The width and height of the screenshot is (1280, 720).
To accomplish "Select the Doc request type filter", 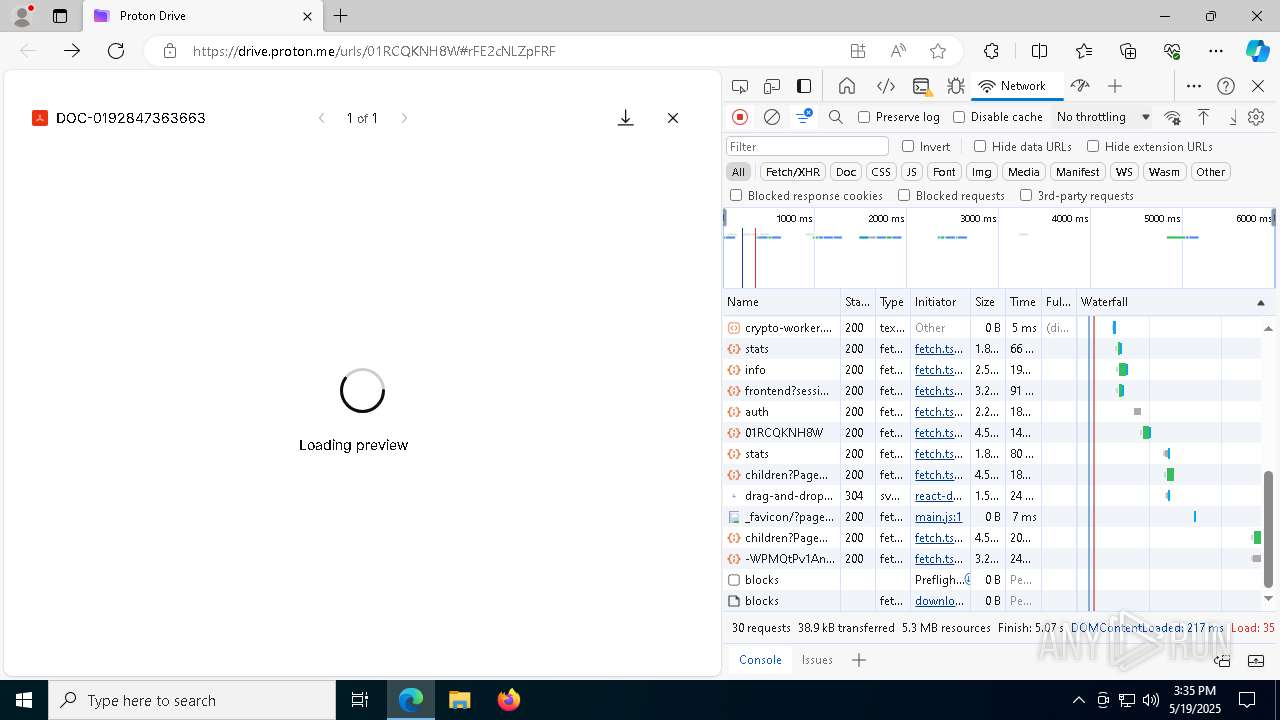I will [846, 172].
